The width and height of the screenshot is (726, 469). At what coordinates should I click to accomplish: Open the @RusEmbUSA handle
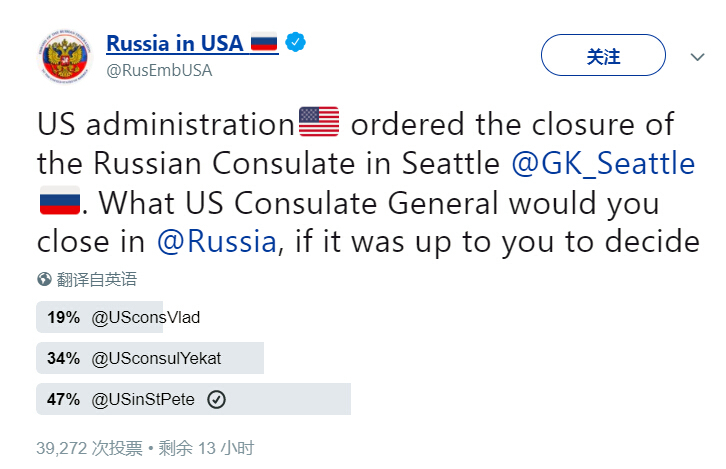[159, 71]
